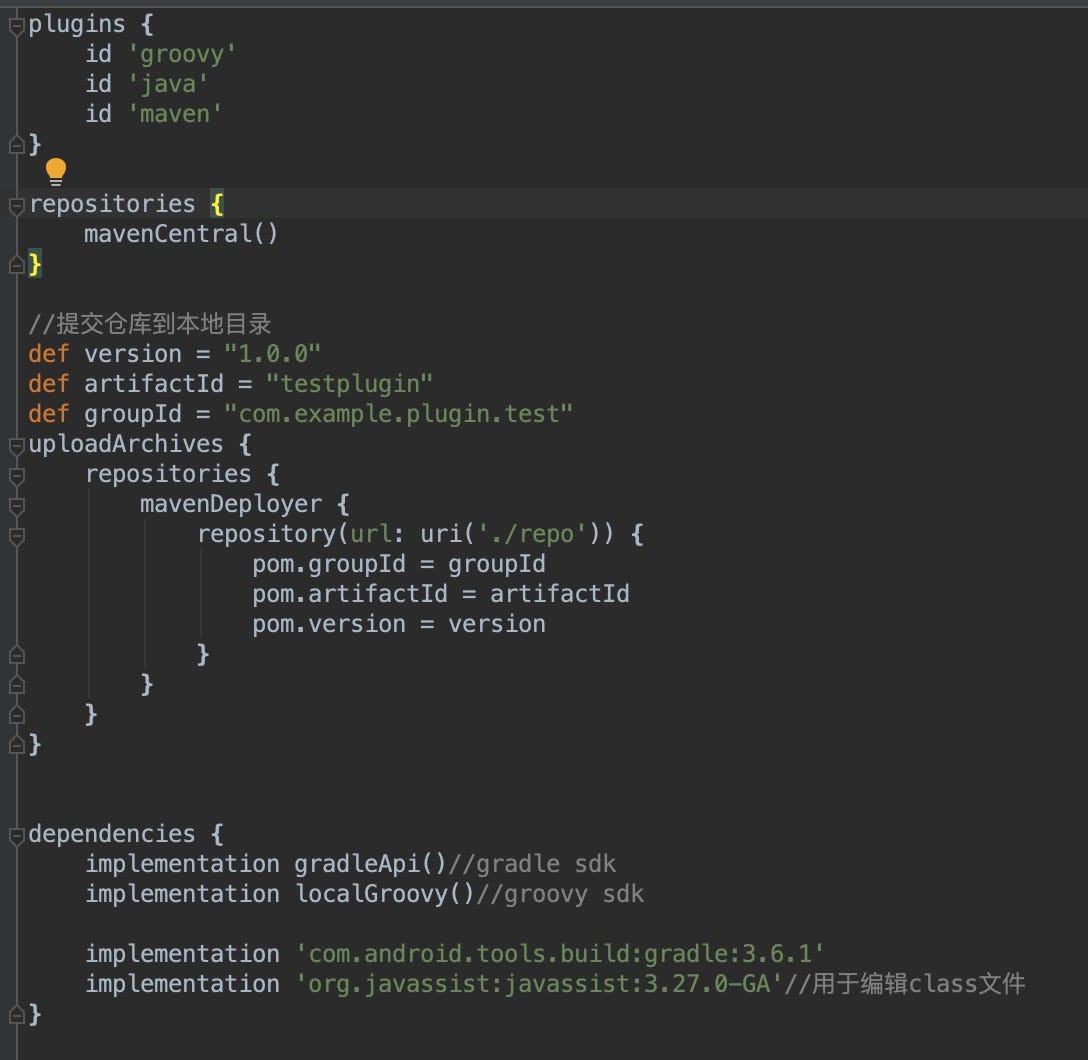
Task: Click the 'groovy' plugin id string
Action: point(183,53)
